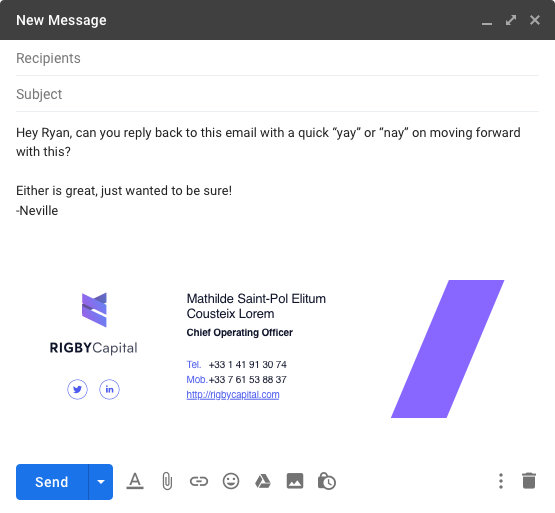The image size is (555, 513).
Task: Discard draft with trash icon
Action: (529, 481)
